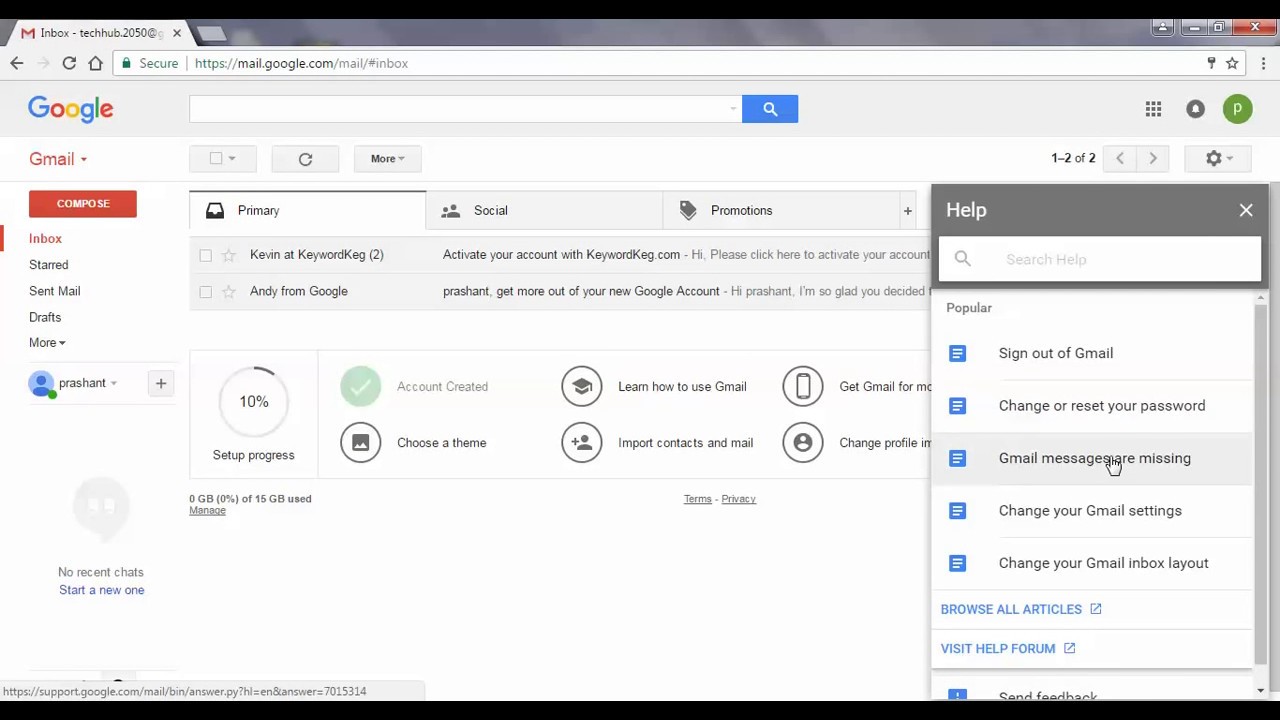Click the Change profile image icon
Viewport: 1280px width, 720px height.
click(x=803, y=443)
